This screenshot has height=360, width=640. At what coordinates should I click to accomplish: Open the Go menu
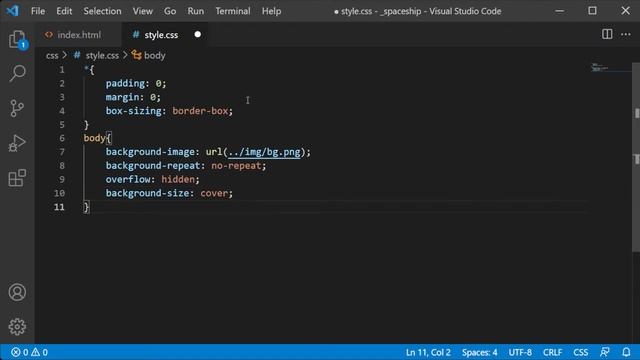click(170, 11)
